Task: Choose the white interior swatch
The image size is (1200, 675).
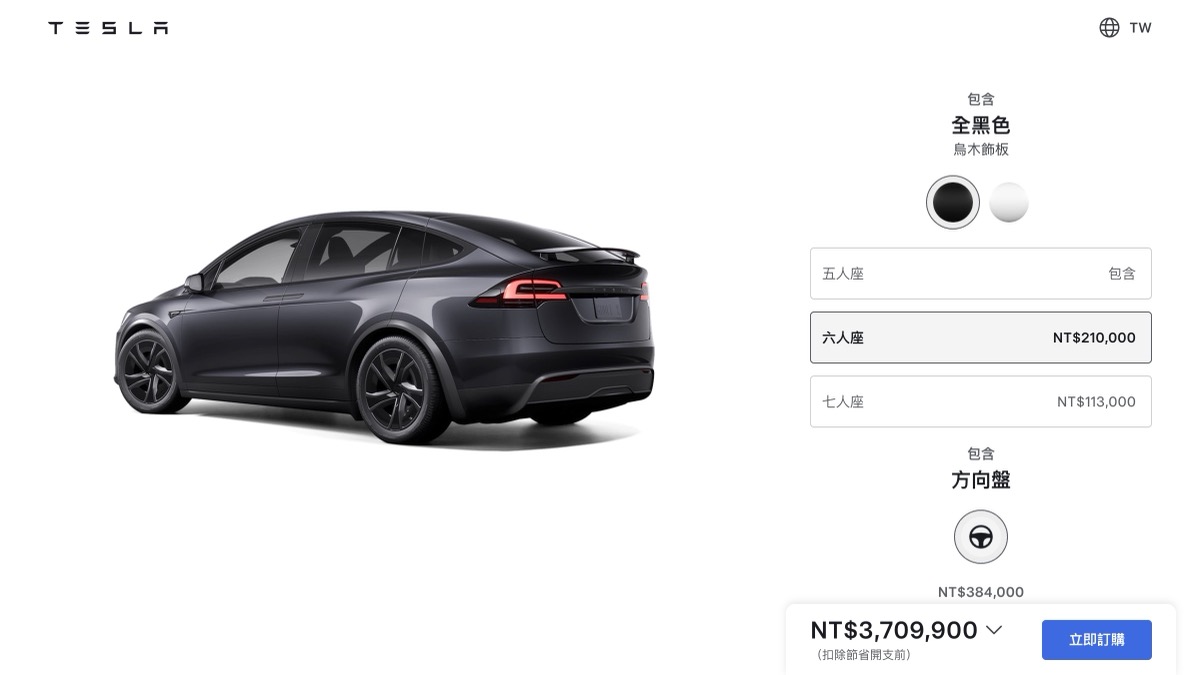Action: [x=1009, y=203]
